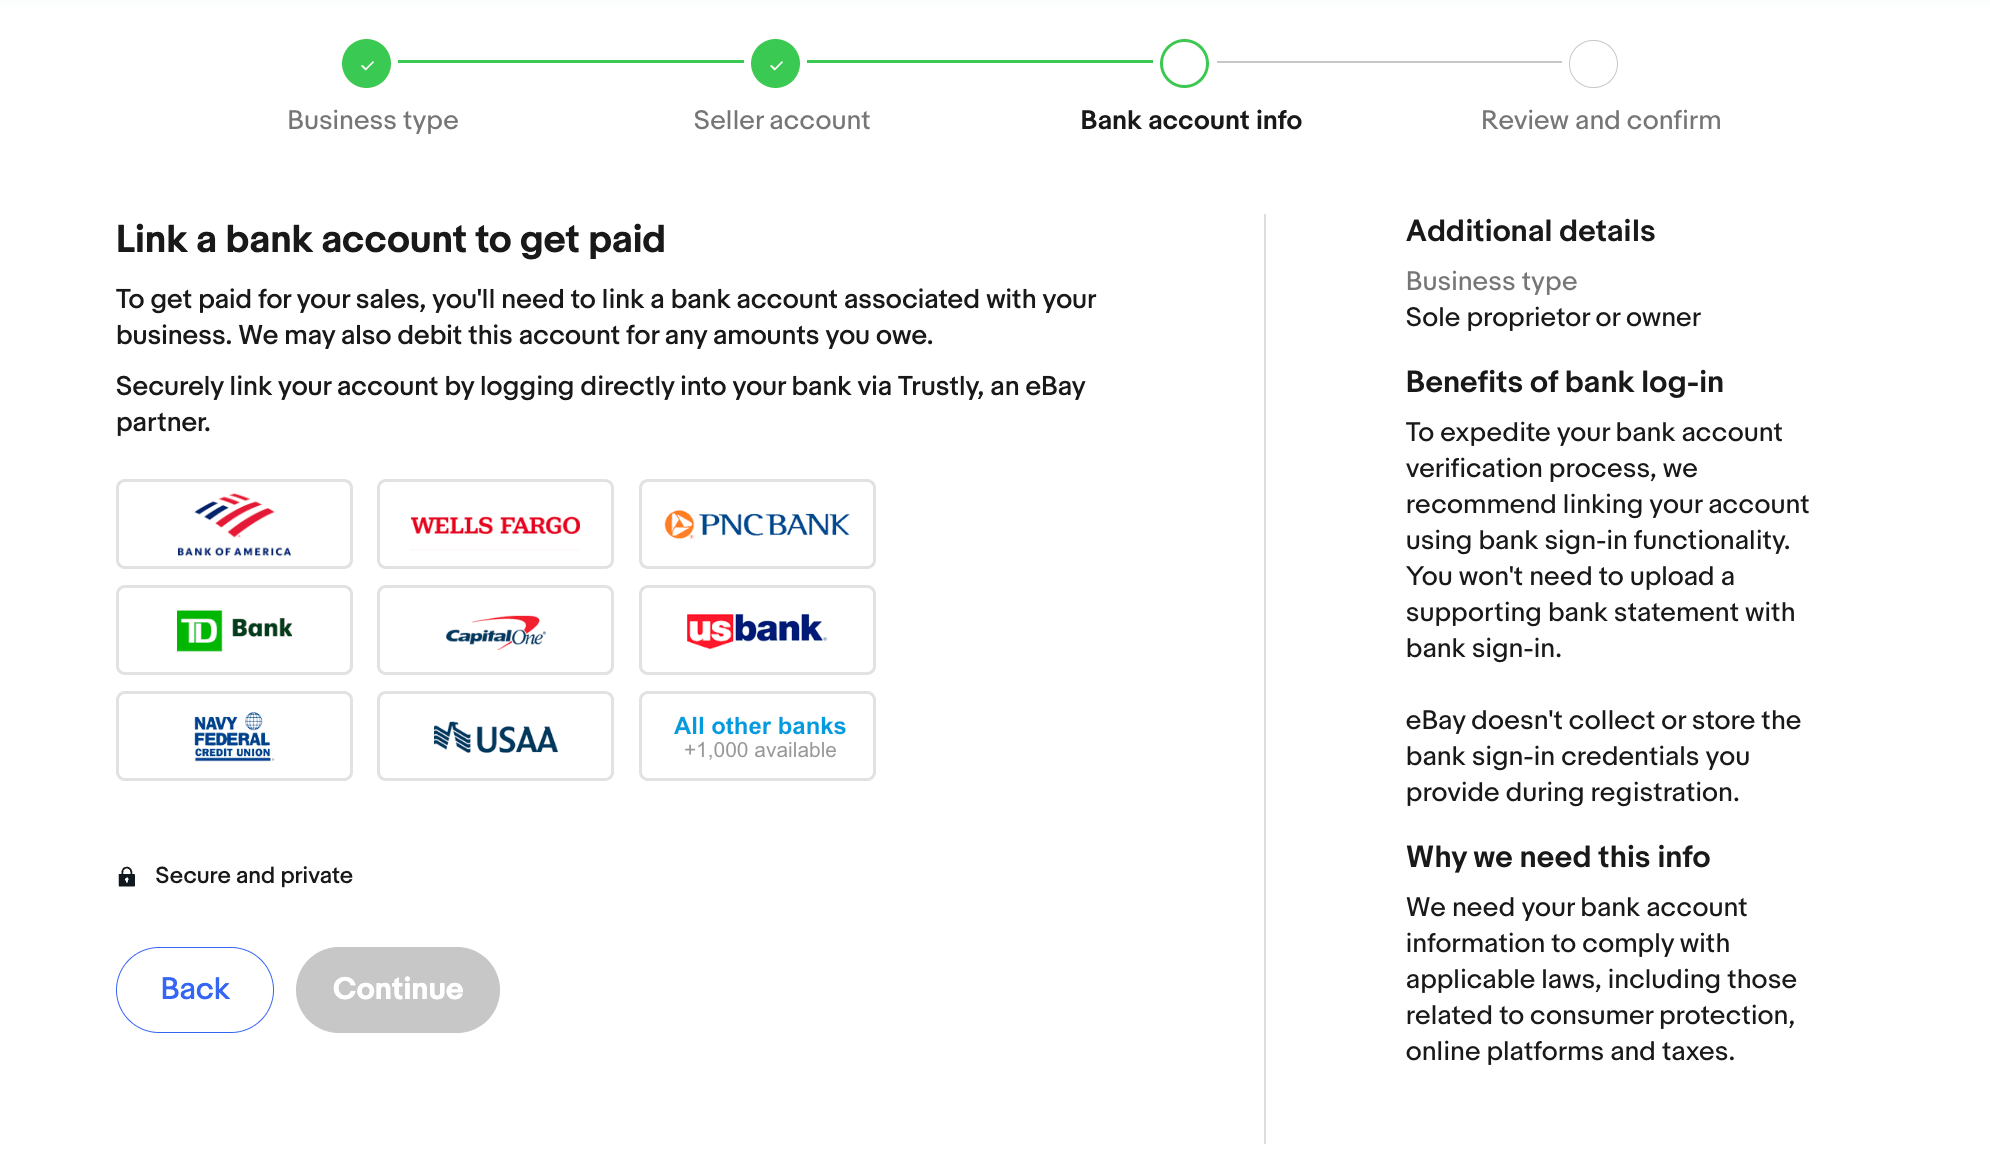Select the US Bank logo
The image size is (1990, 1172).
click(x=757, y=630)
